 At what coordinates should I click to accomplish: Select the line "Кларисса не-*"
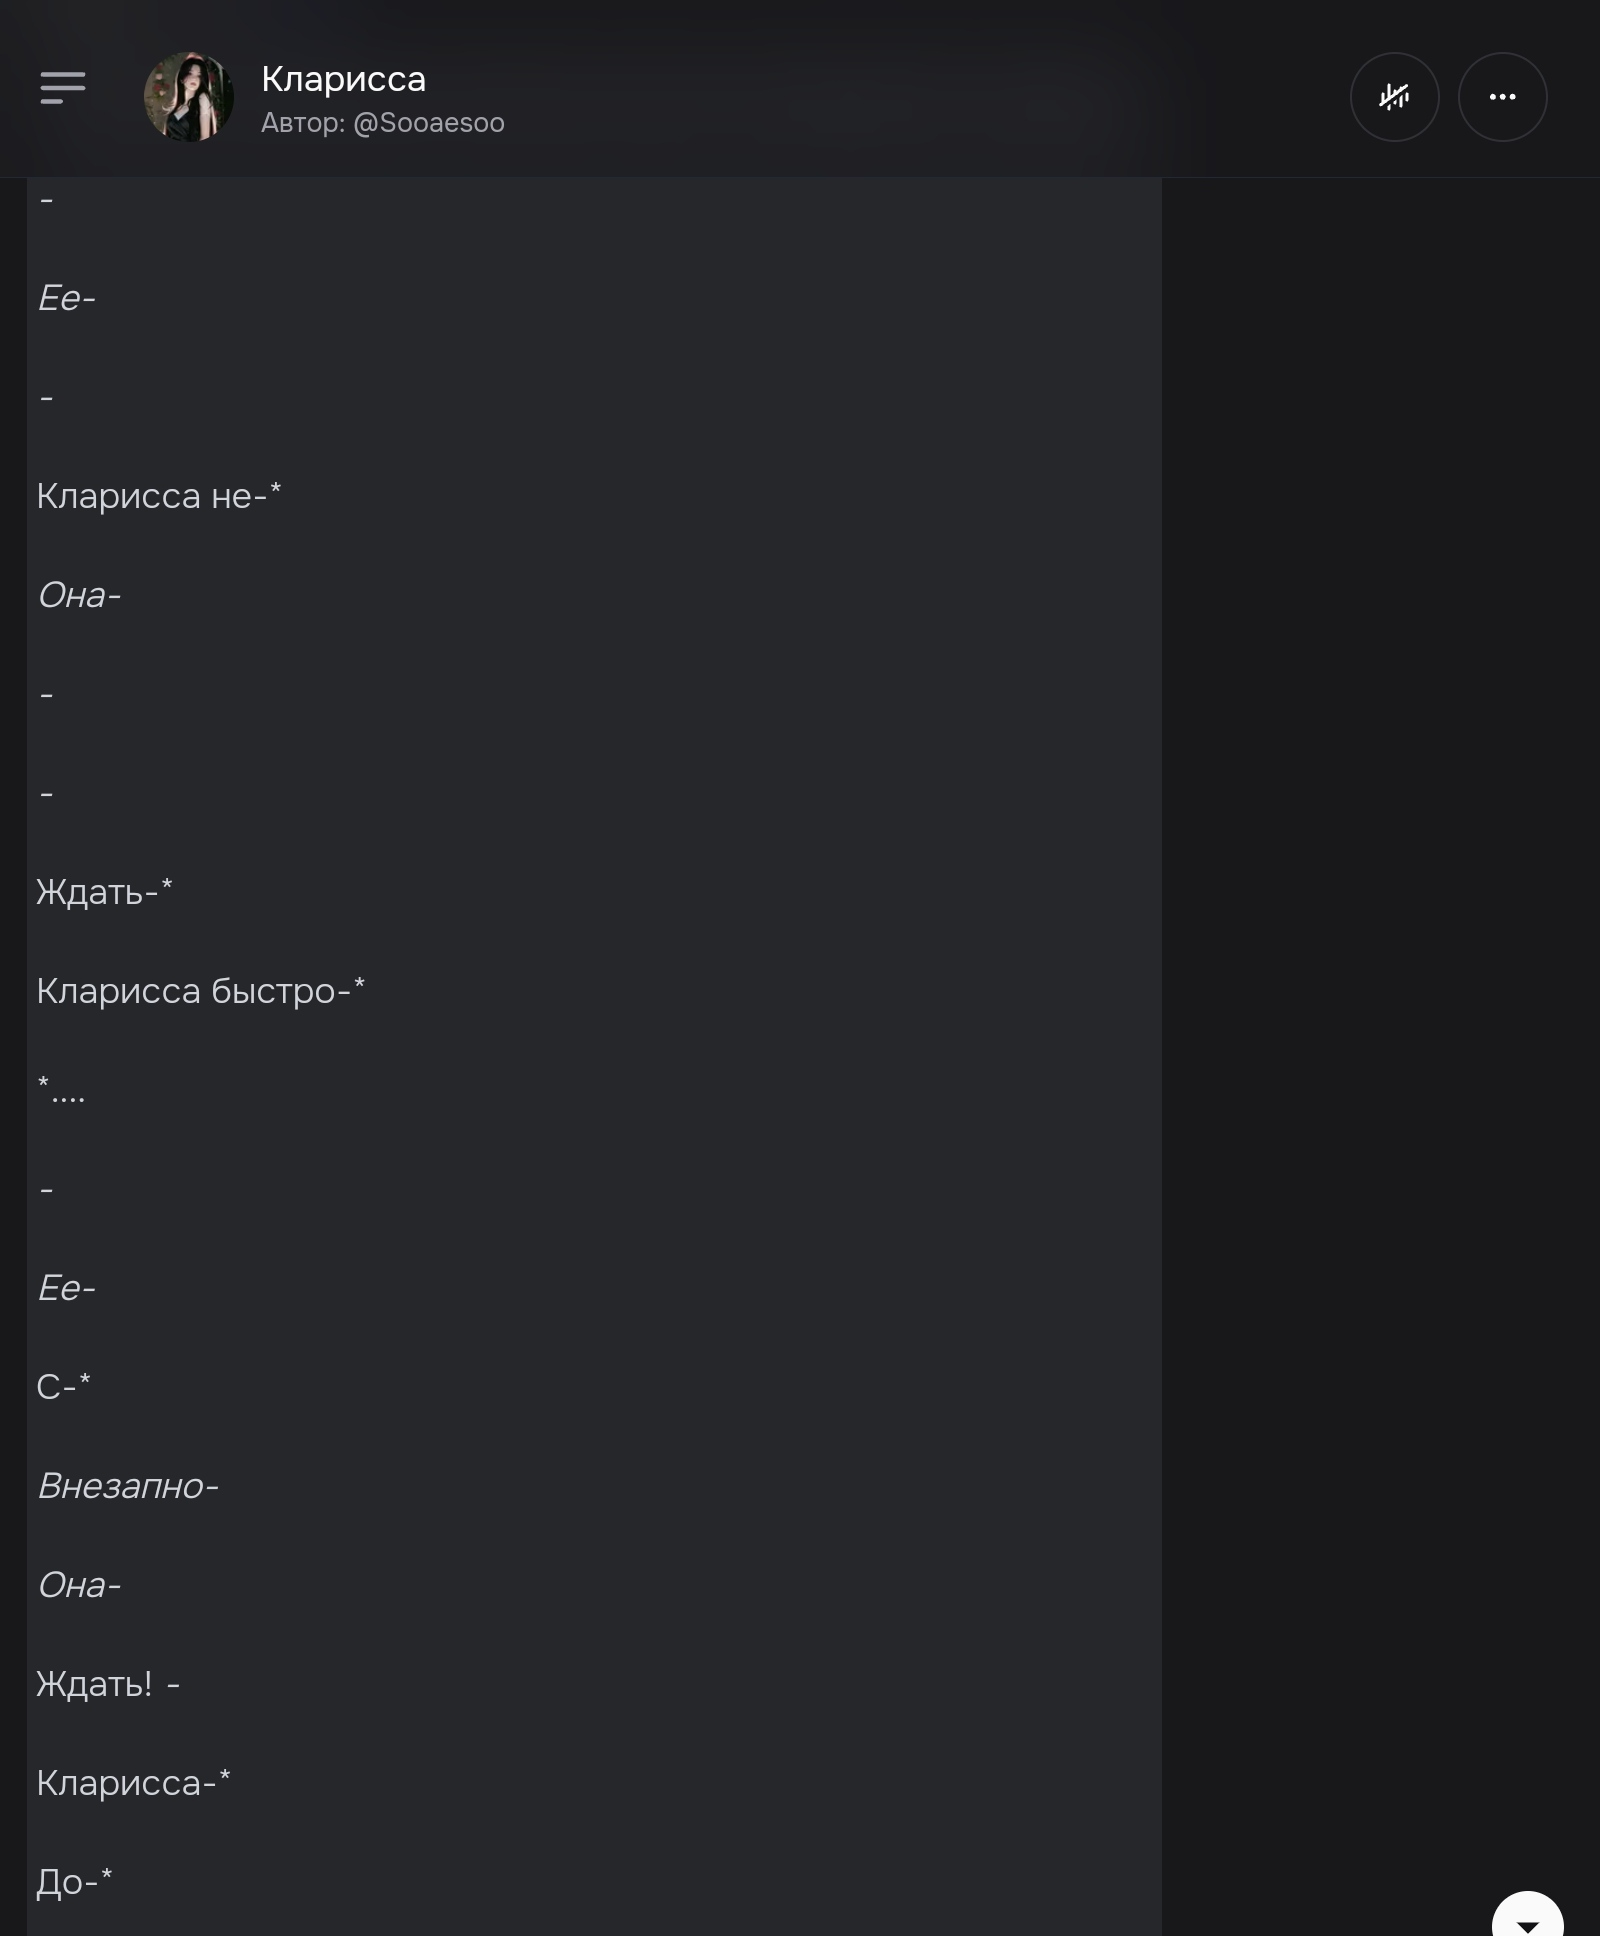tap(159, 496)
